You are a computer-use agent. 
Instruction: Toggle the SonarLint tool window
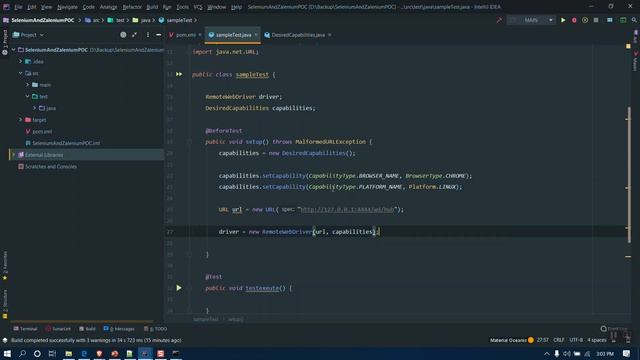coord(58,329)
